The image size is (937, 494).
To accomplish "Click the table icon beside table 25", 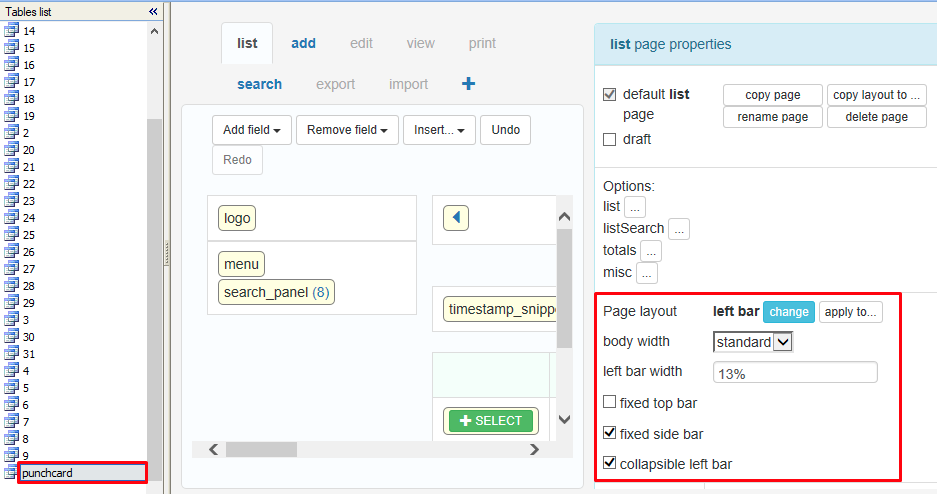I will (12, 234).
